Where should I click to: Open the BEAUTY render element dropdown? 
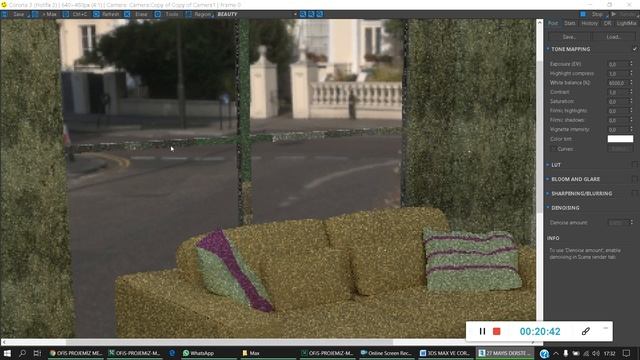pyautogui.click(x=257, y=14)
